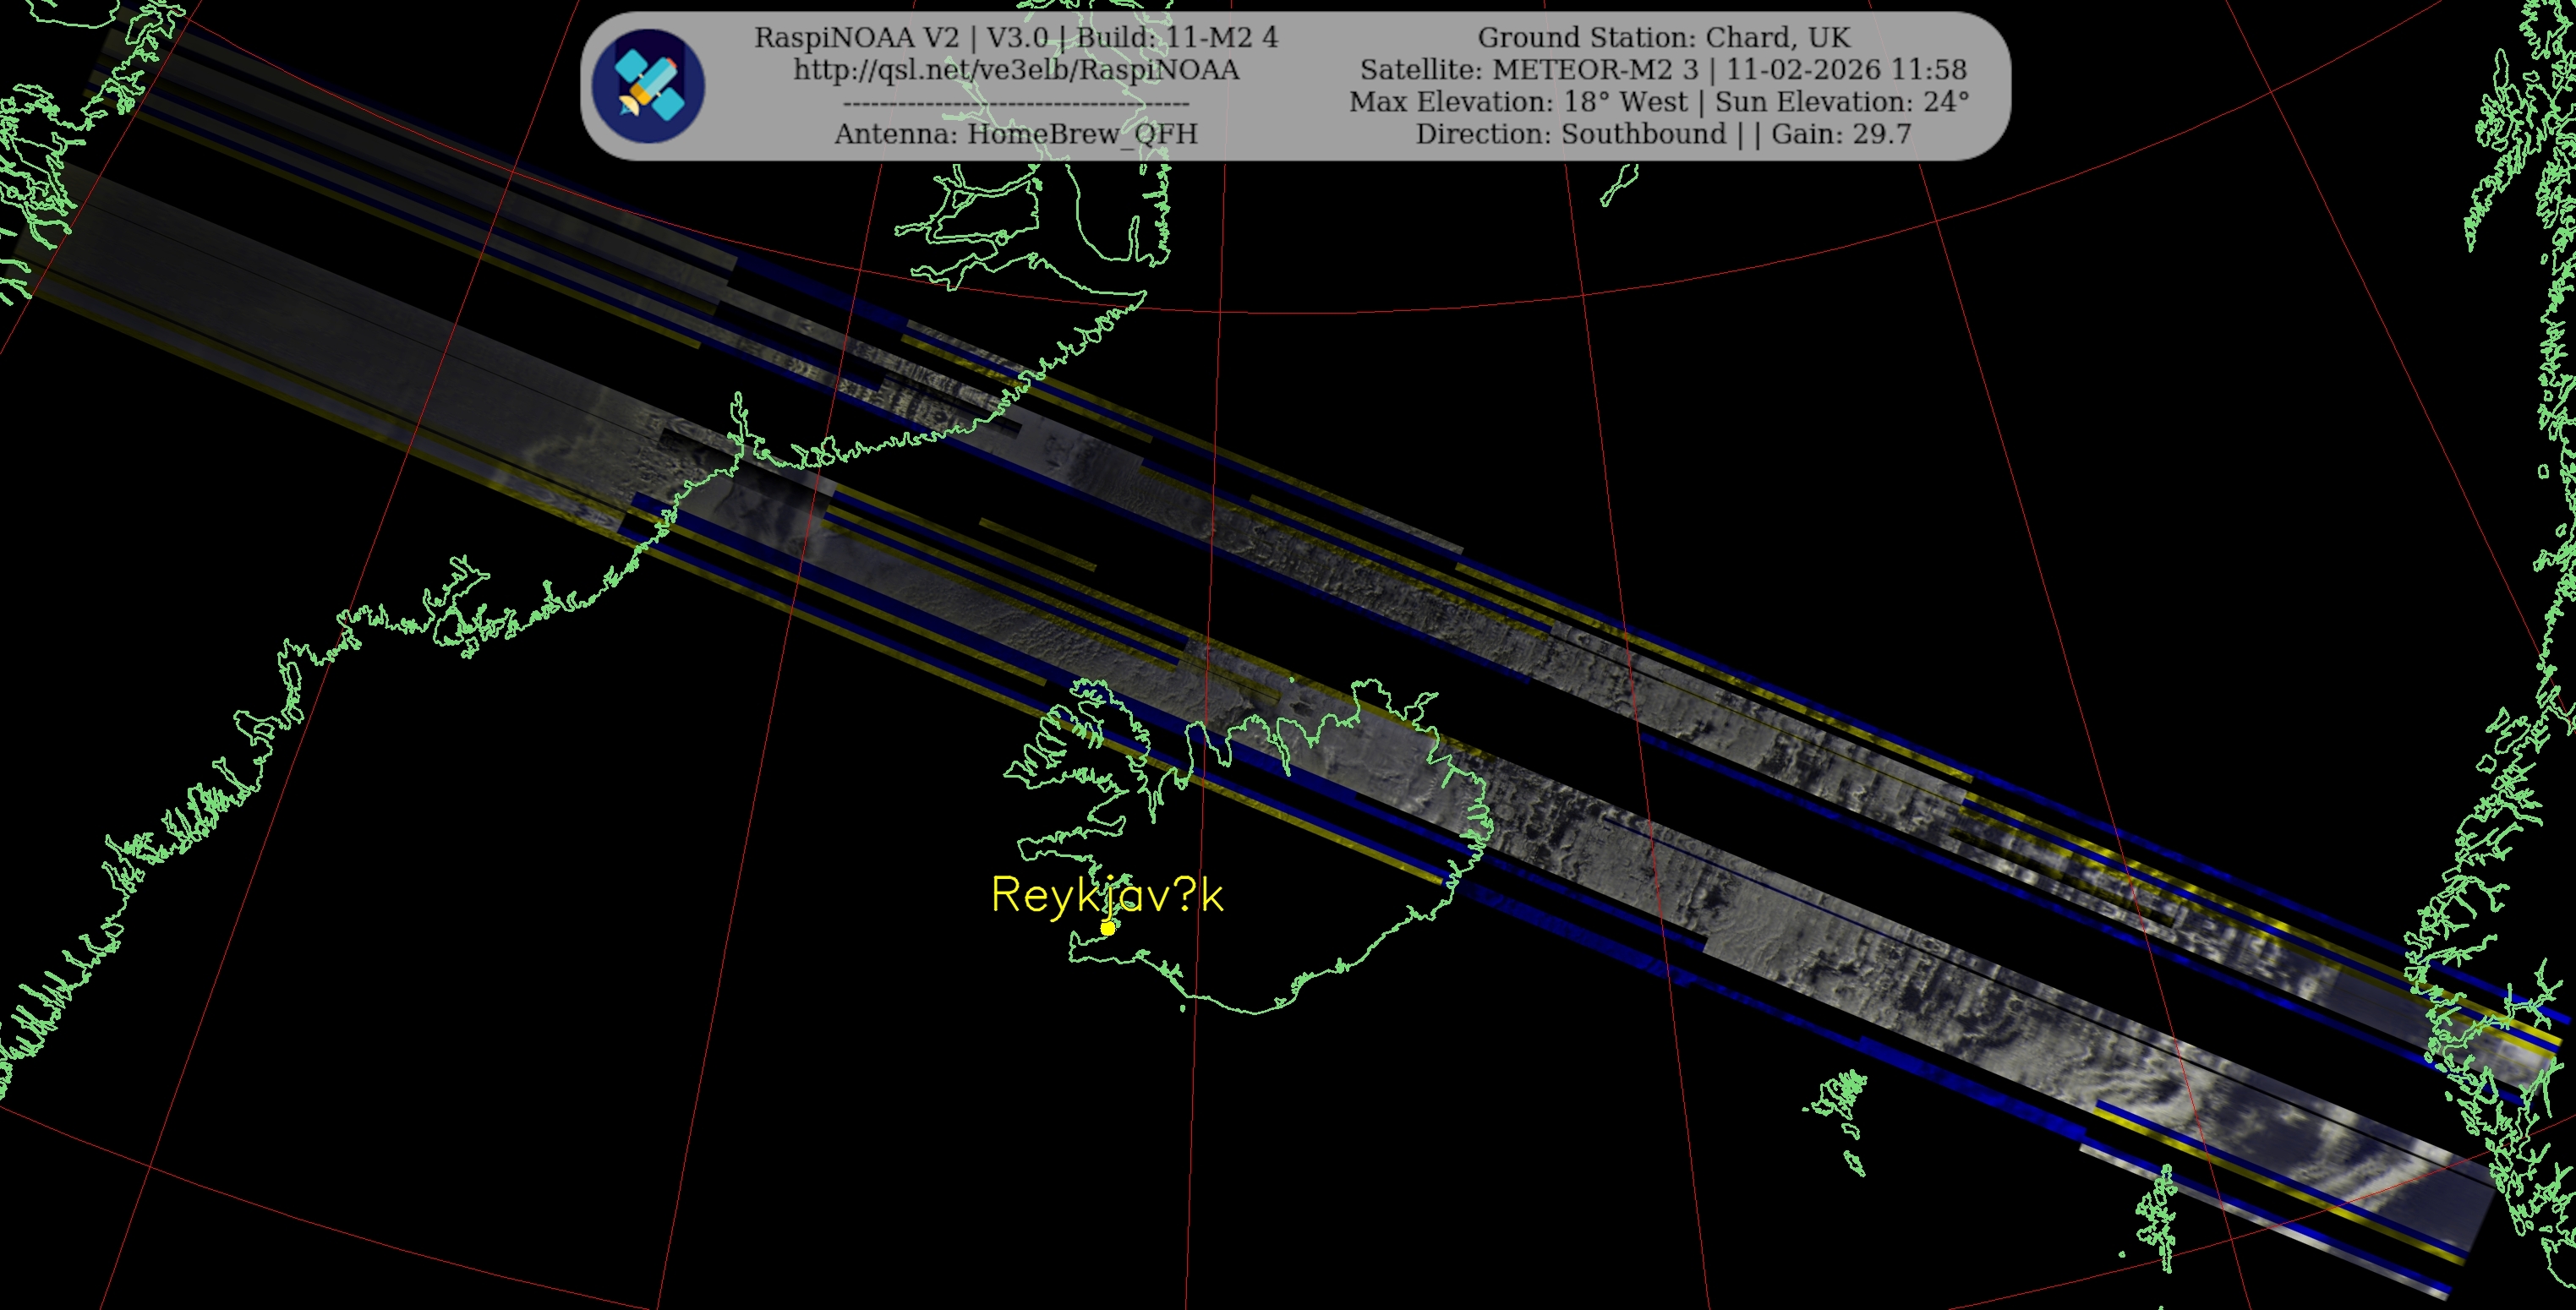Click the Satellite: METEOR-M2 3 label
2576x1310 pixels.
[1532, 70]
